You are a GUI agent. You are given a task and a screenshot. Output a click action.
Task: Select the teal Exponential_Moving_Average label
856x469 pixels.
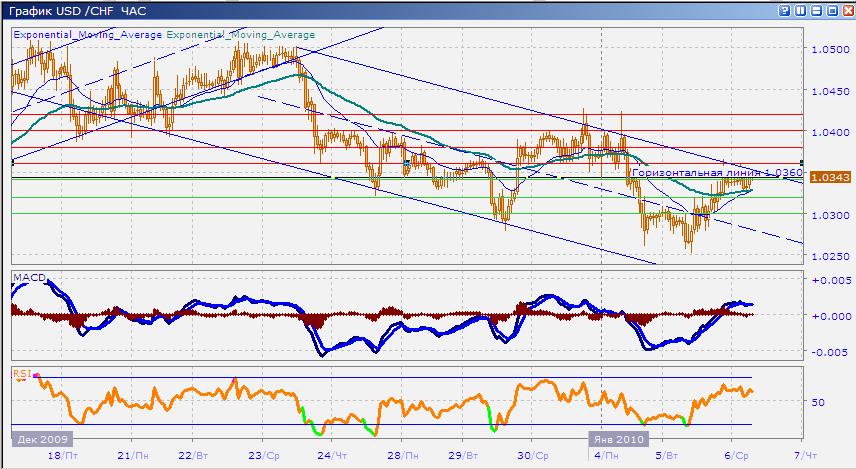coord(240,34)
